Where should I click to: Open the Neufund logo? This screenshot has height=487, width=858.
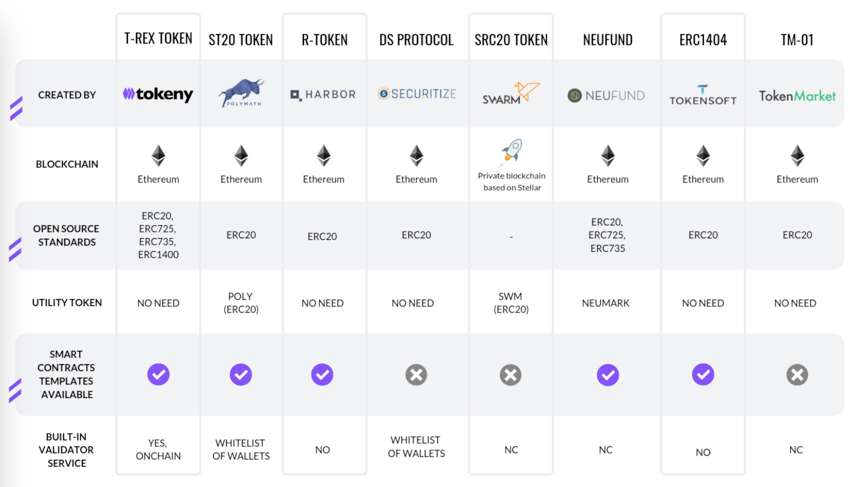pyautogui.click(x=606, y=96)
